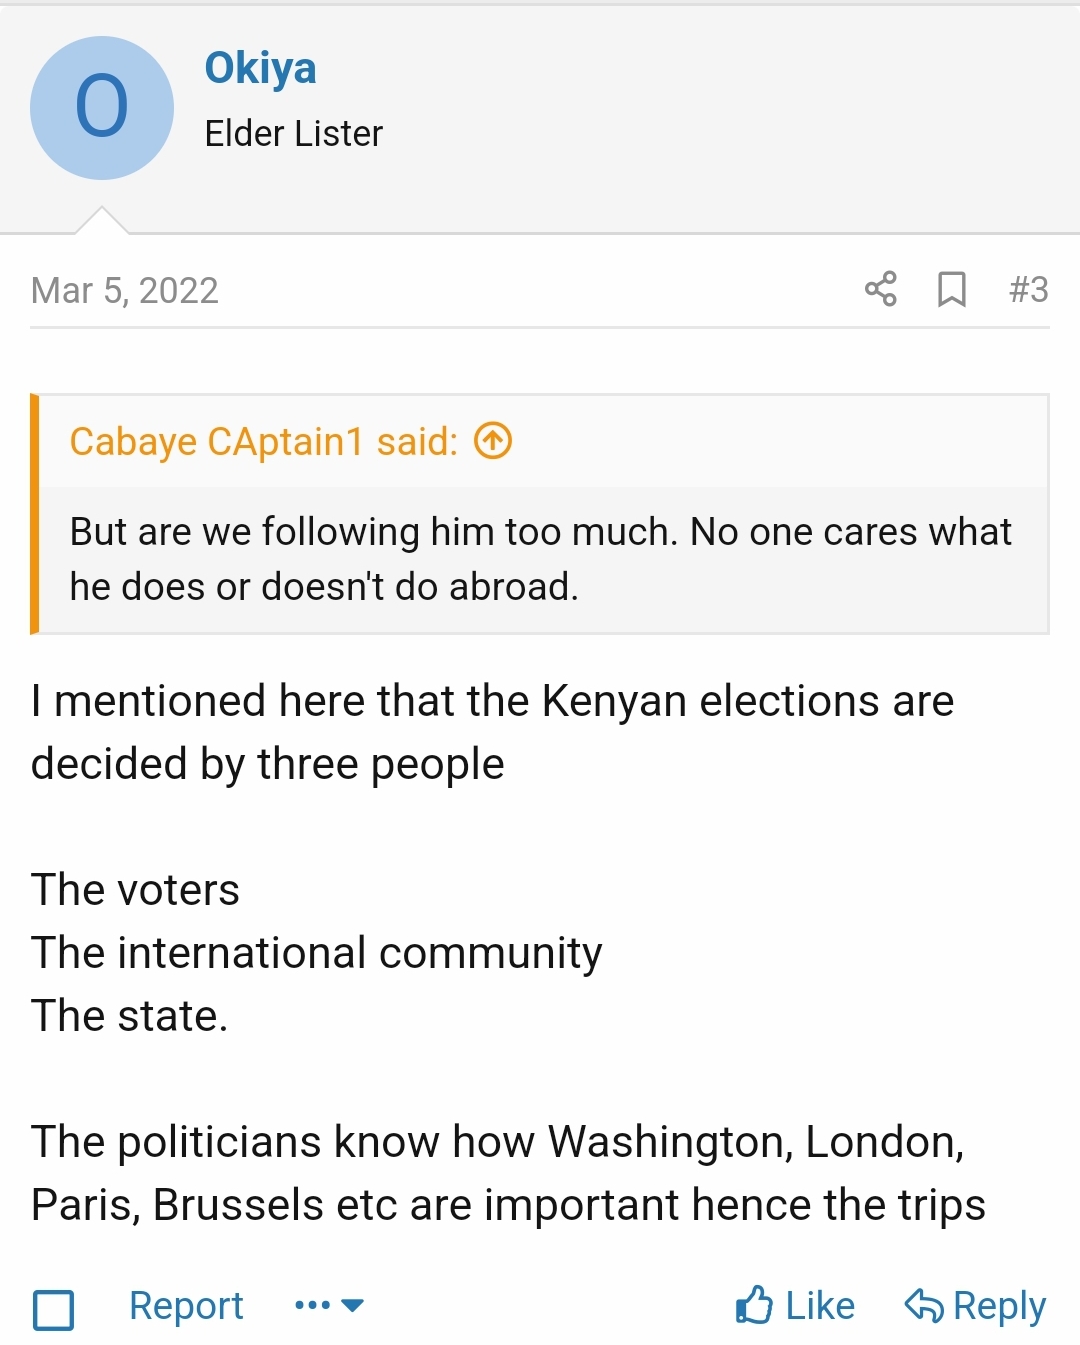Click the "Elder Lister" user title
The width and height of the screenshot is (1080, 1345).
point(293,133)
